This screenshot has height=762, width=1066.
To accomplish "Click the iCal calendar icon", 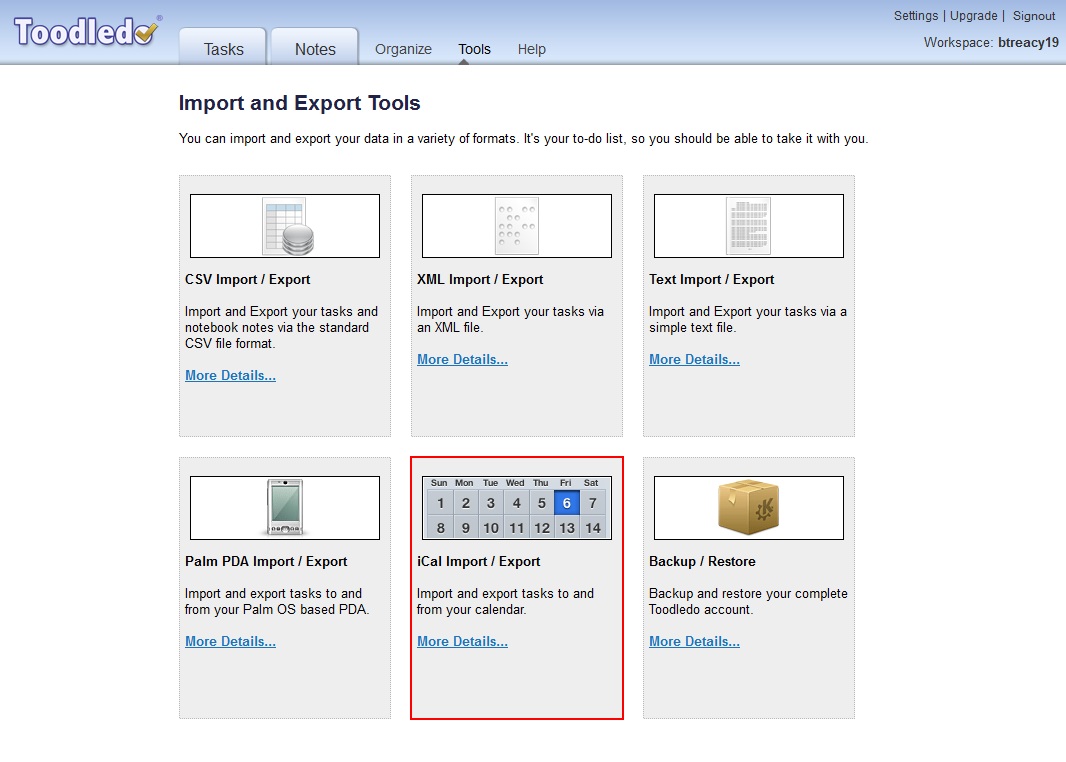I will click(517, 508).
